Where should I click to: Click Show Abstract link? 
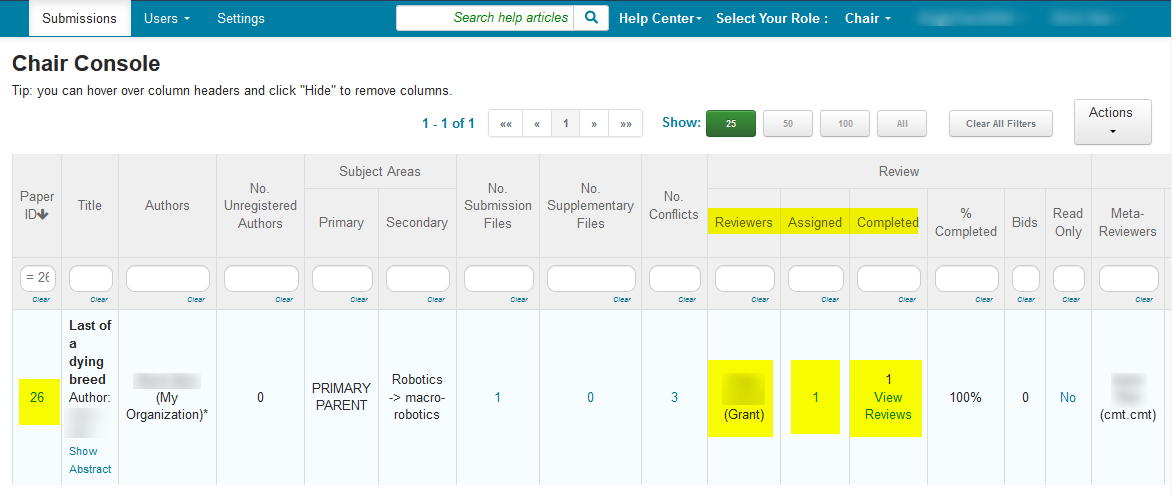click(x=90, y=460)
